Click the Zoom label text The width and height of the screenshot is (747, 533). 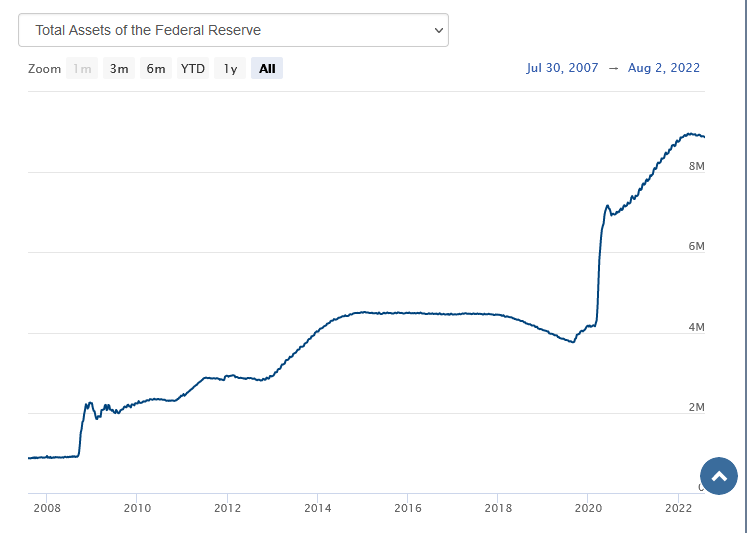point(44,69)
